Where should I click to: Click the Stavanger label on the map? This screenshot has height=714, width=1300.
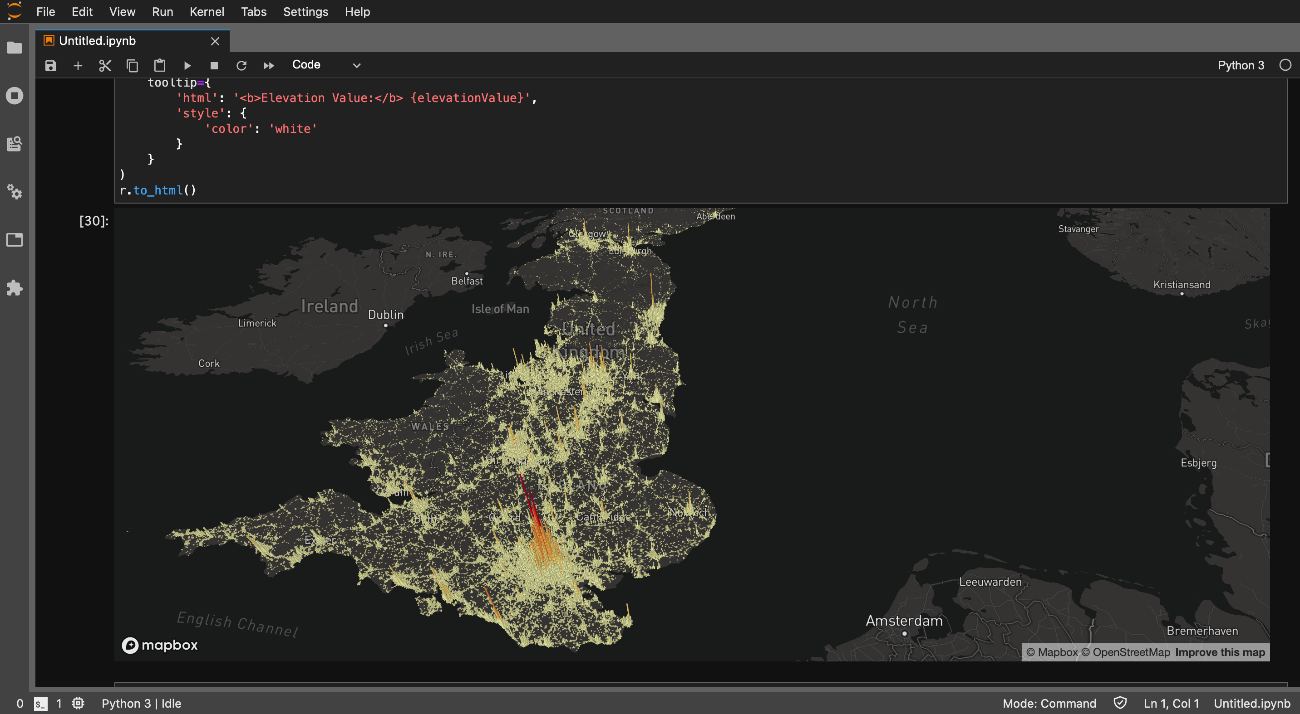pyautogui.click(x=1078, y=229)
